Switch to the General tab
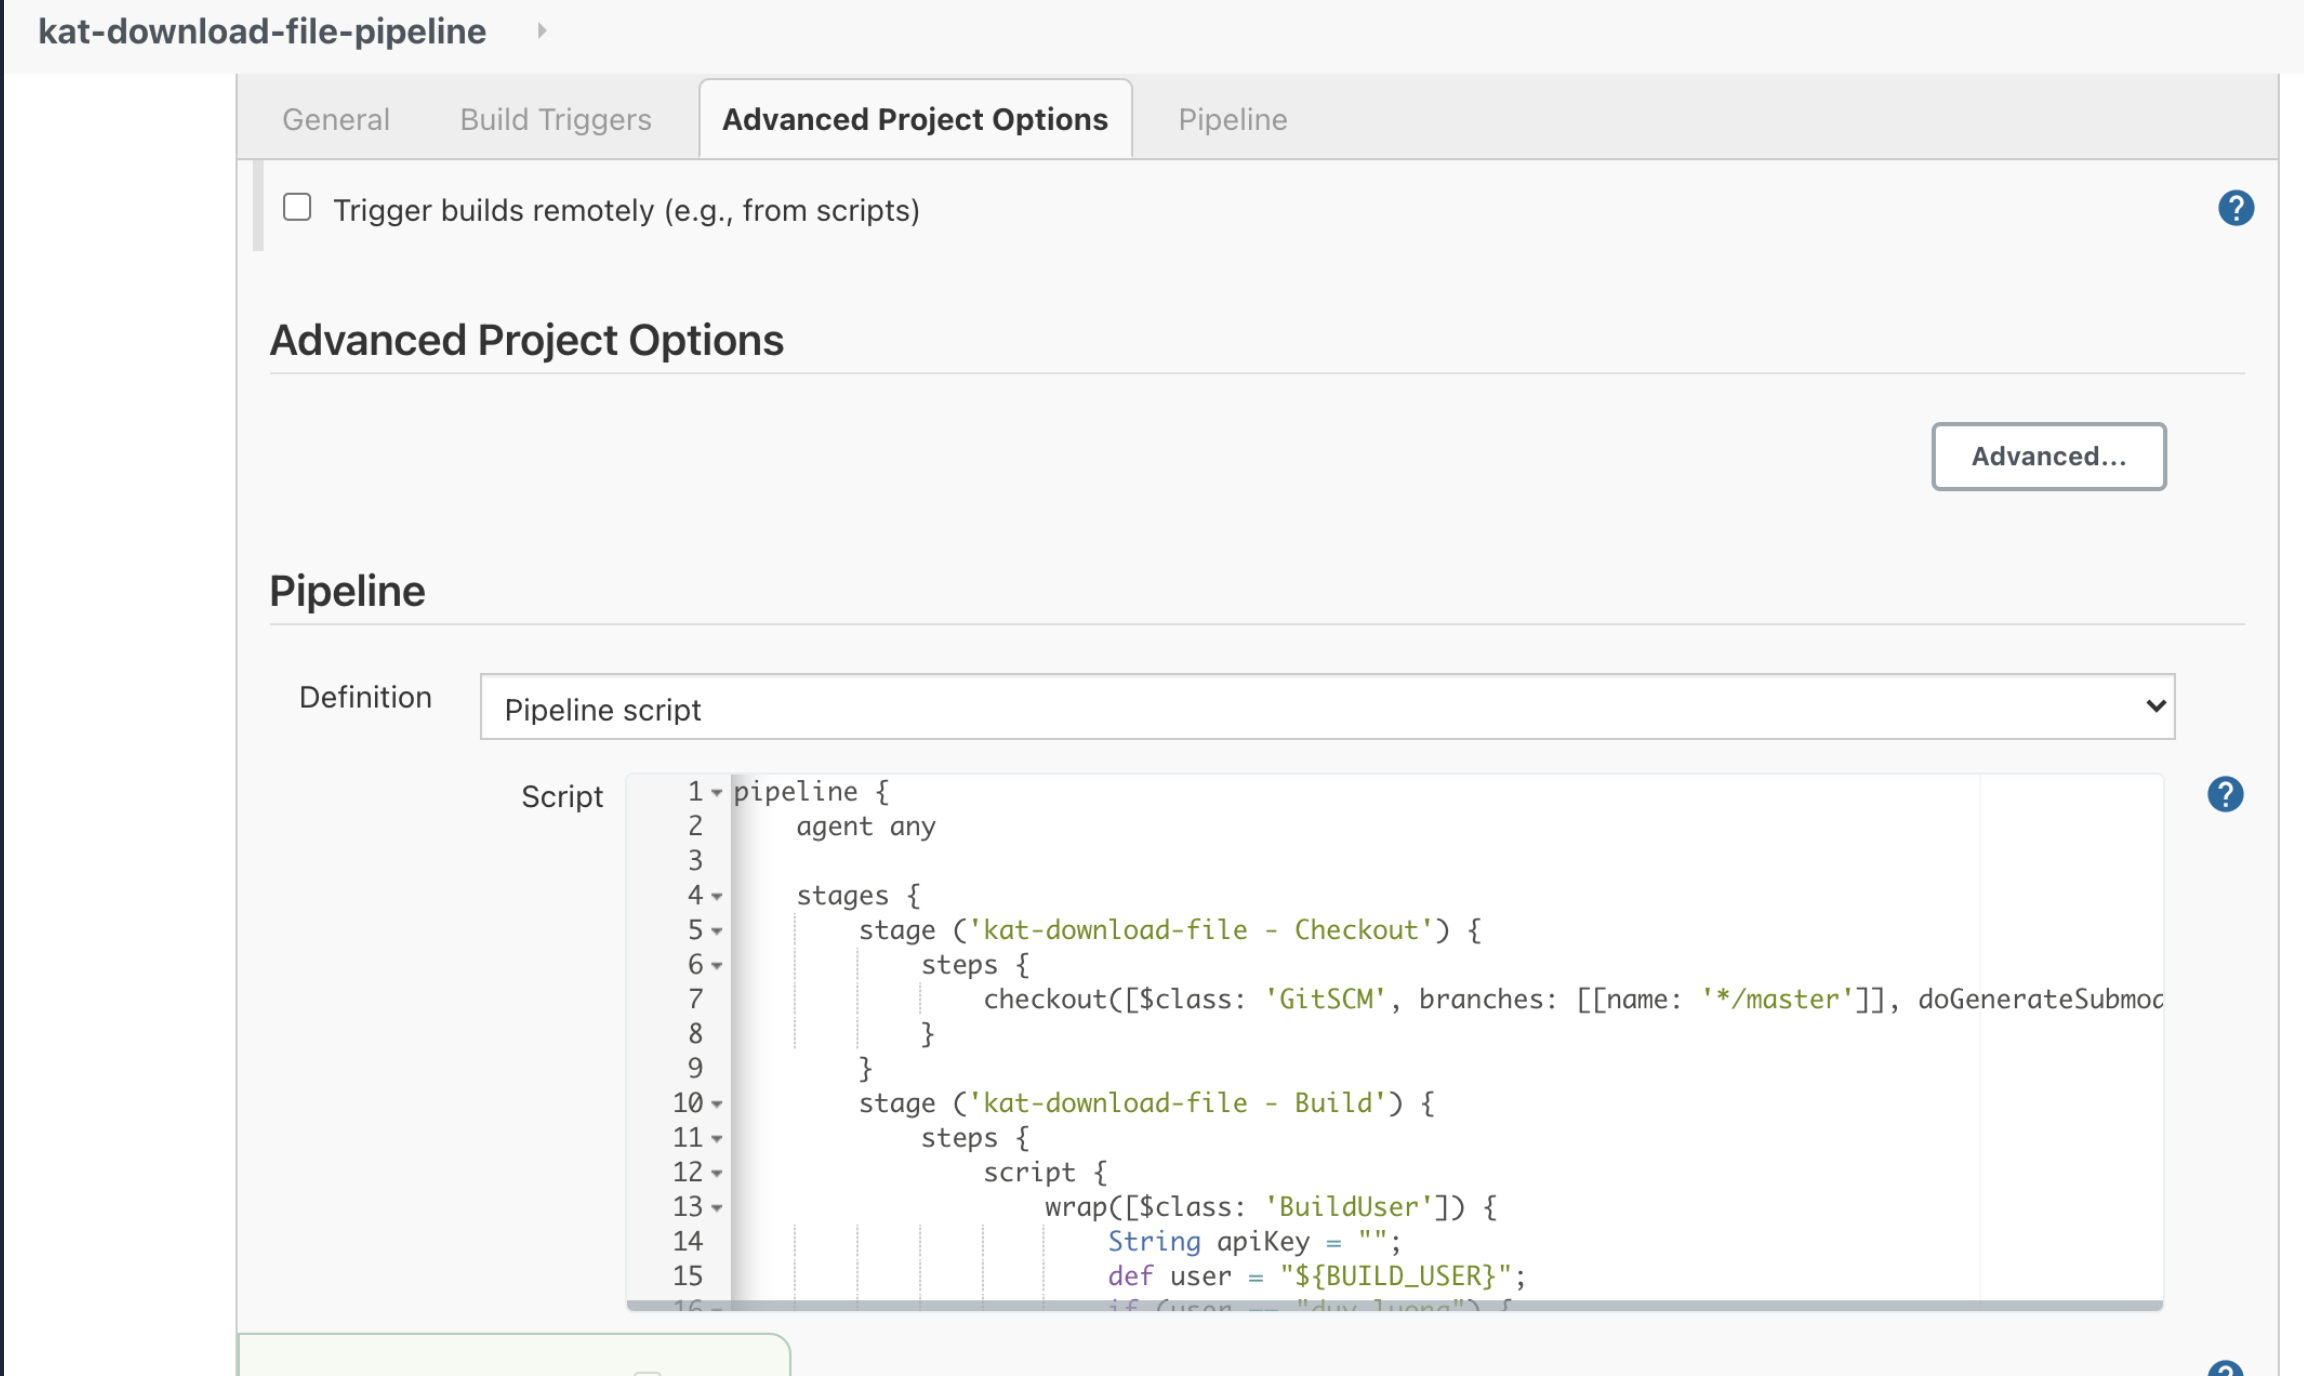The image size is (2304, 1376). (x=336, y=119)
